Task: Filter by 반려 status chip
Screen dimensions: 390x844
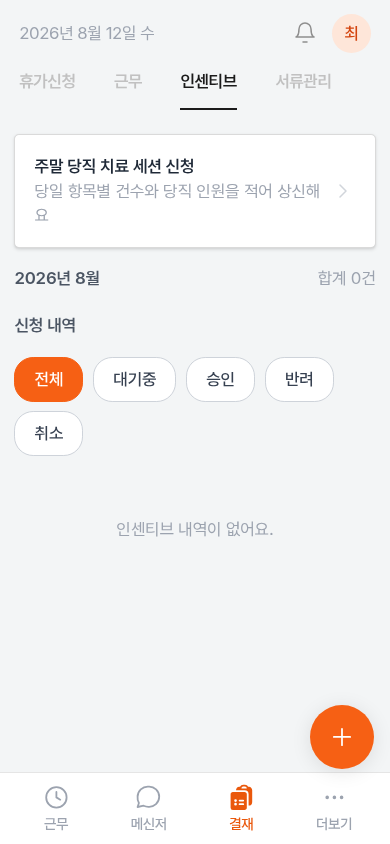Action: pyautogui.click(x=300, y=379)
